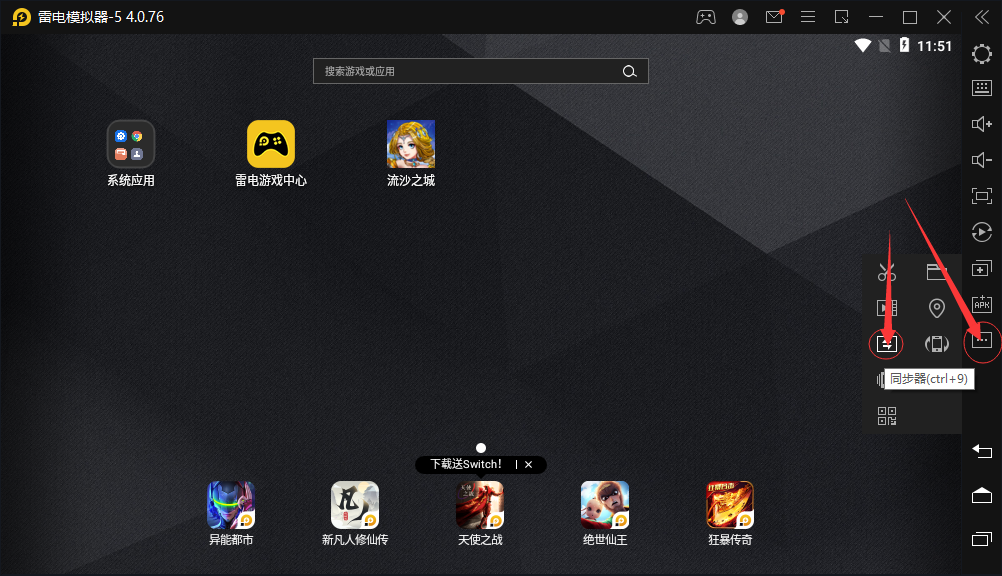Image resolution: width=1002 pixels, height=576 pixels.
Task: Click the no-SIM status icon
Action: (884, 45)
